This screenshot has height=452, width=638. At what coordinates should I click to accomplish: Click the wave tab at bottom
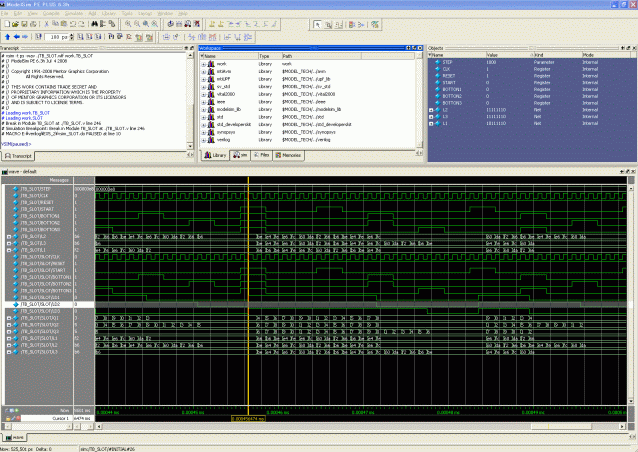(15, 437)
